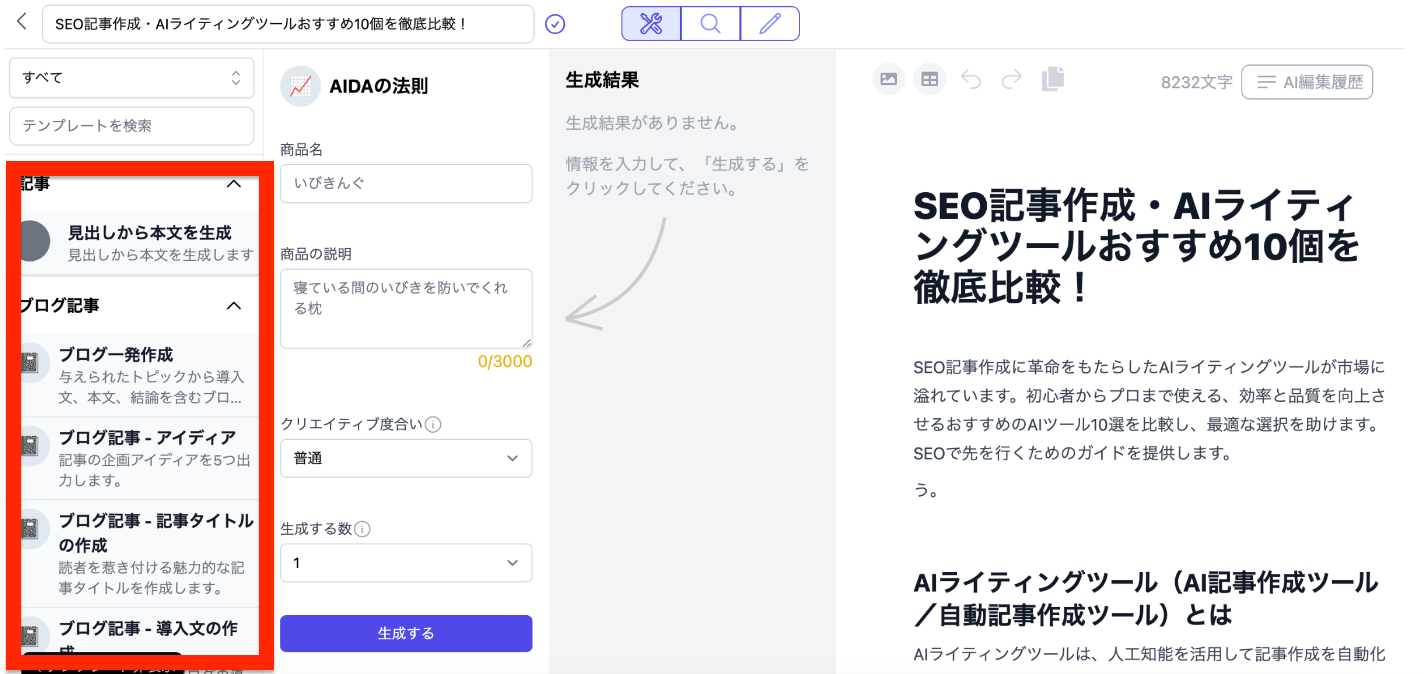The width and height of the screenshot is (1424, 674).
Task: Click the redo arrow icon
Action: coord(1011,80)
